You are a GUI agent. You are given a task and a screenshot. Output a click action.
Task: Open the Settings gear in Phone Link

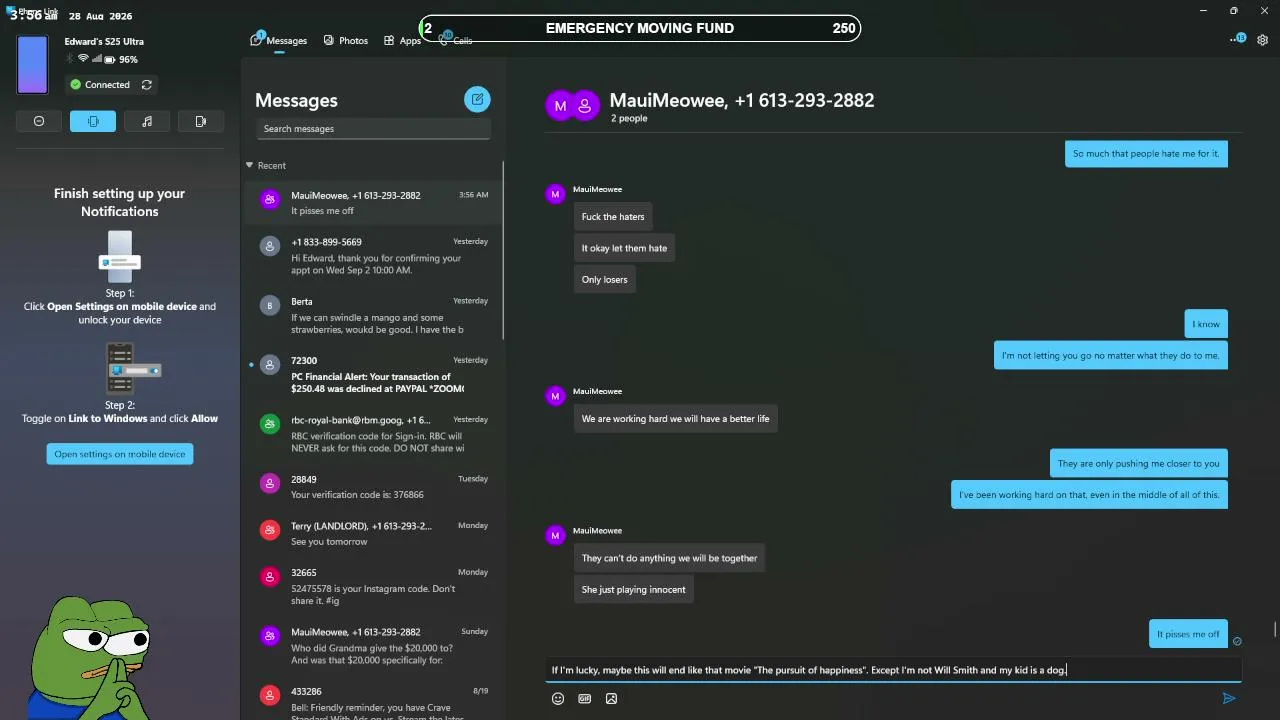(1263, 40)
